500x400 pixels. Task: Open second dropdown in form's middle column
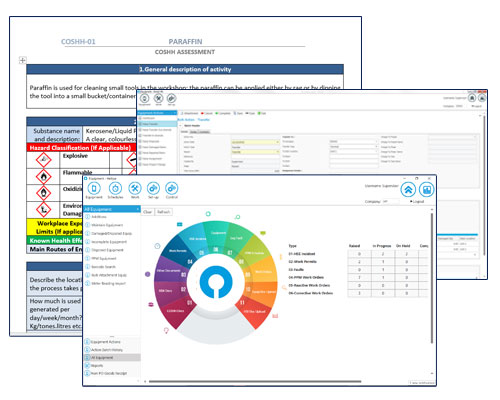click(x=354, y=147)
